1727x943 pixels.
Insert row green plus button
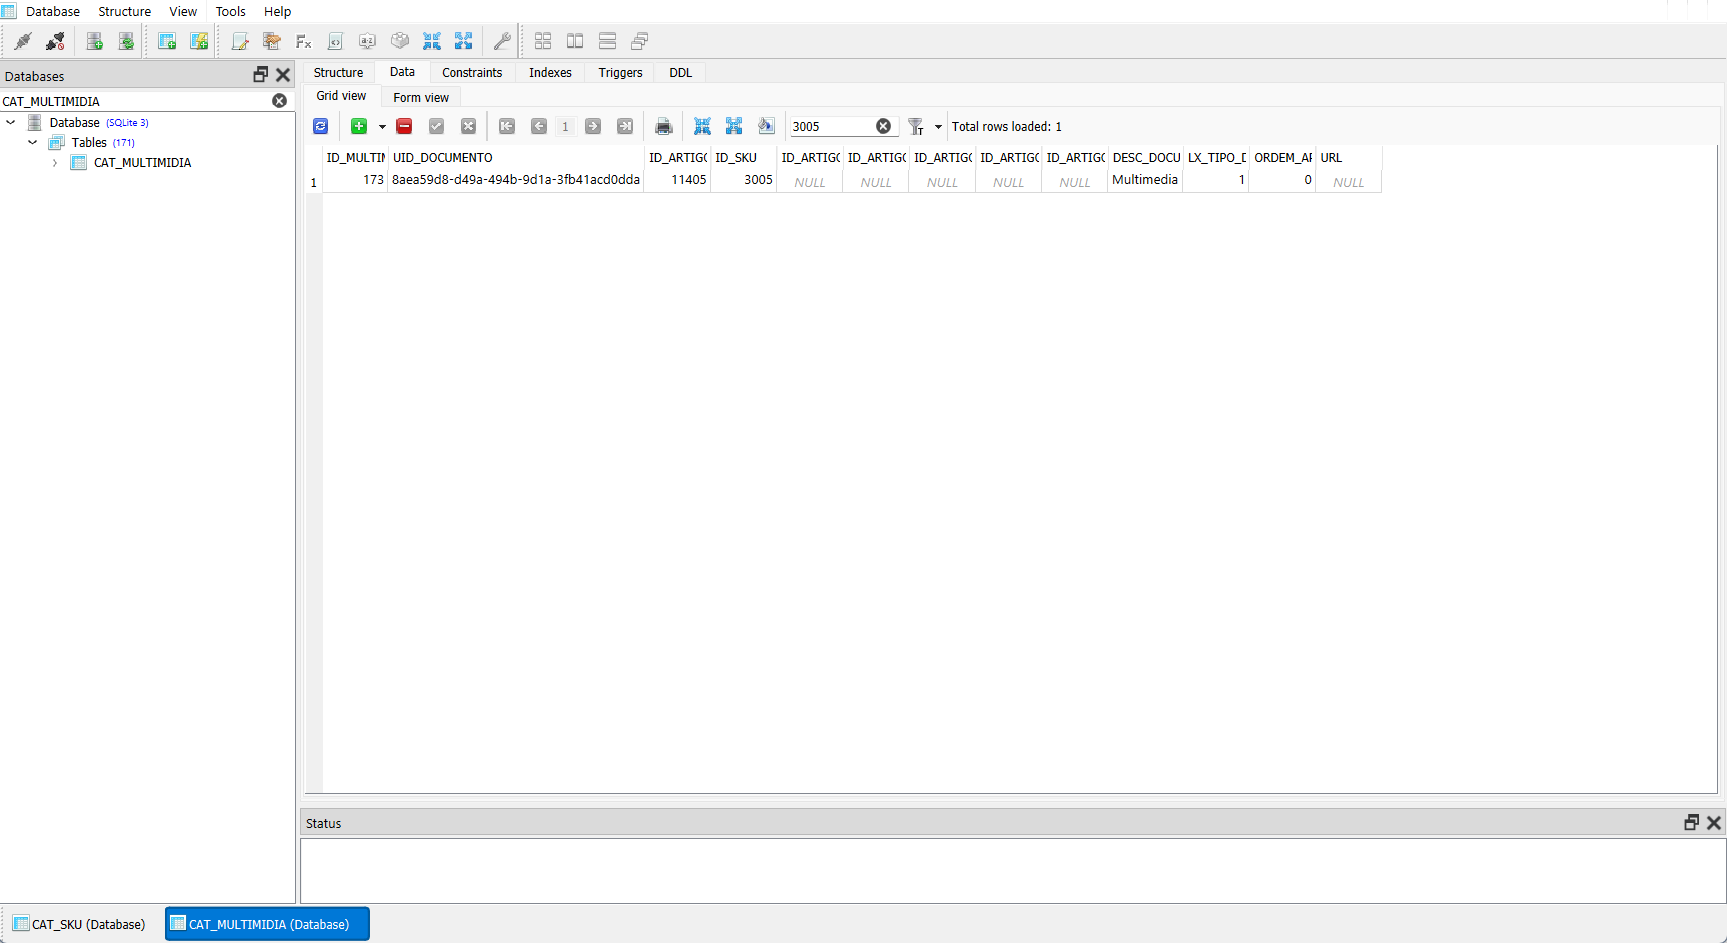[x=359, y=126]
